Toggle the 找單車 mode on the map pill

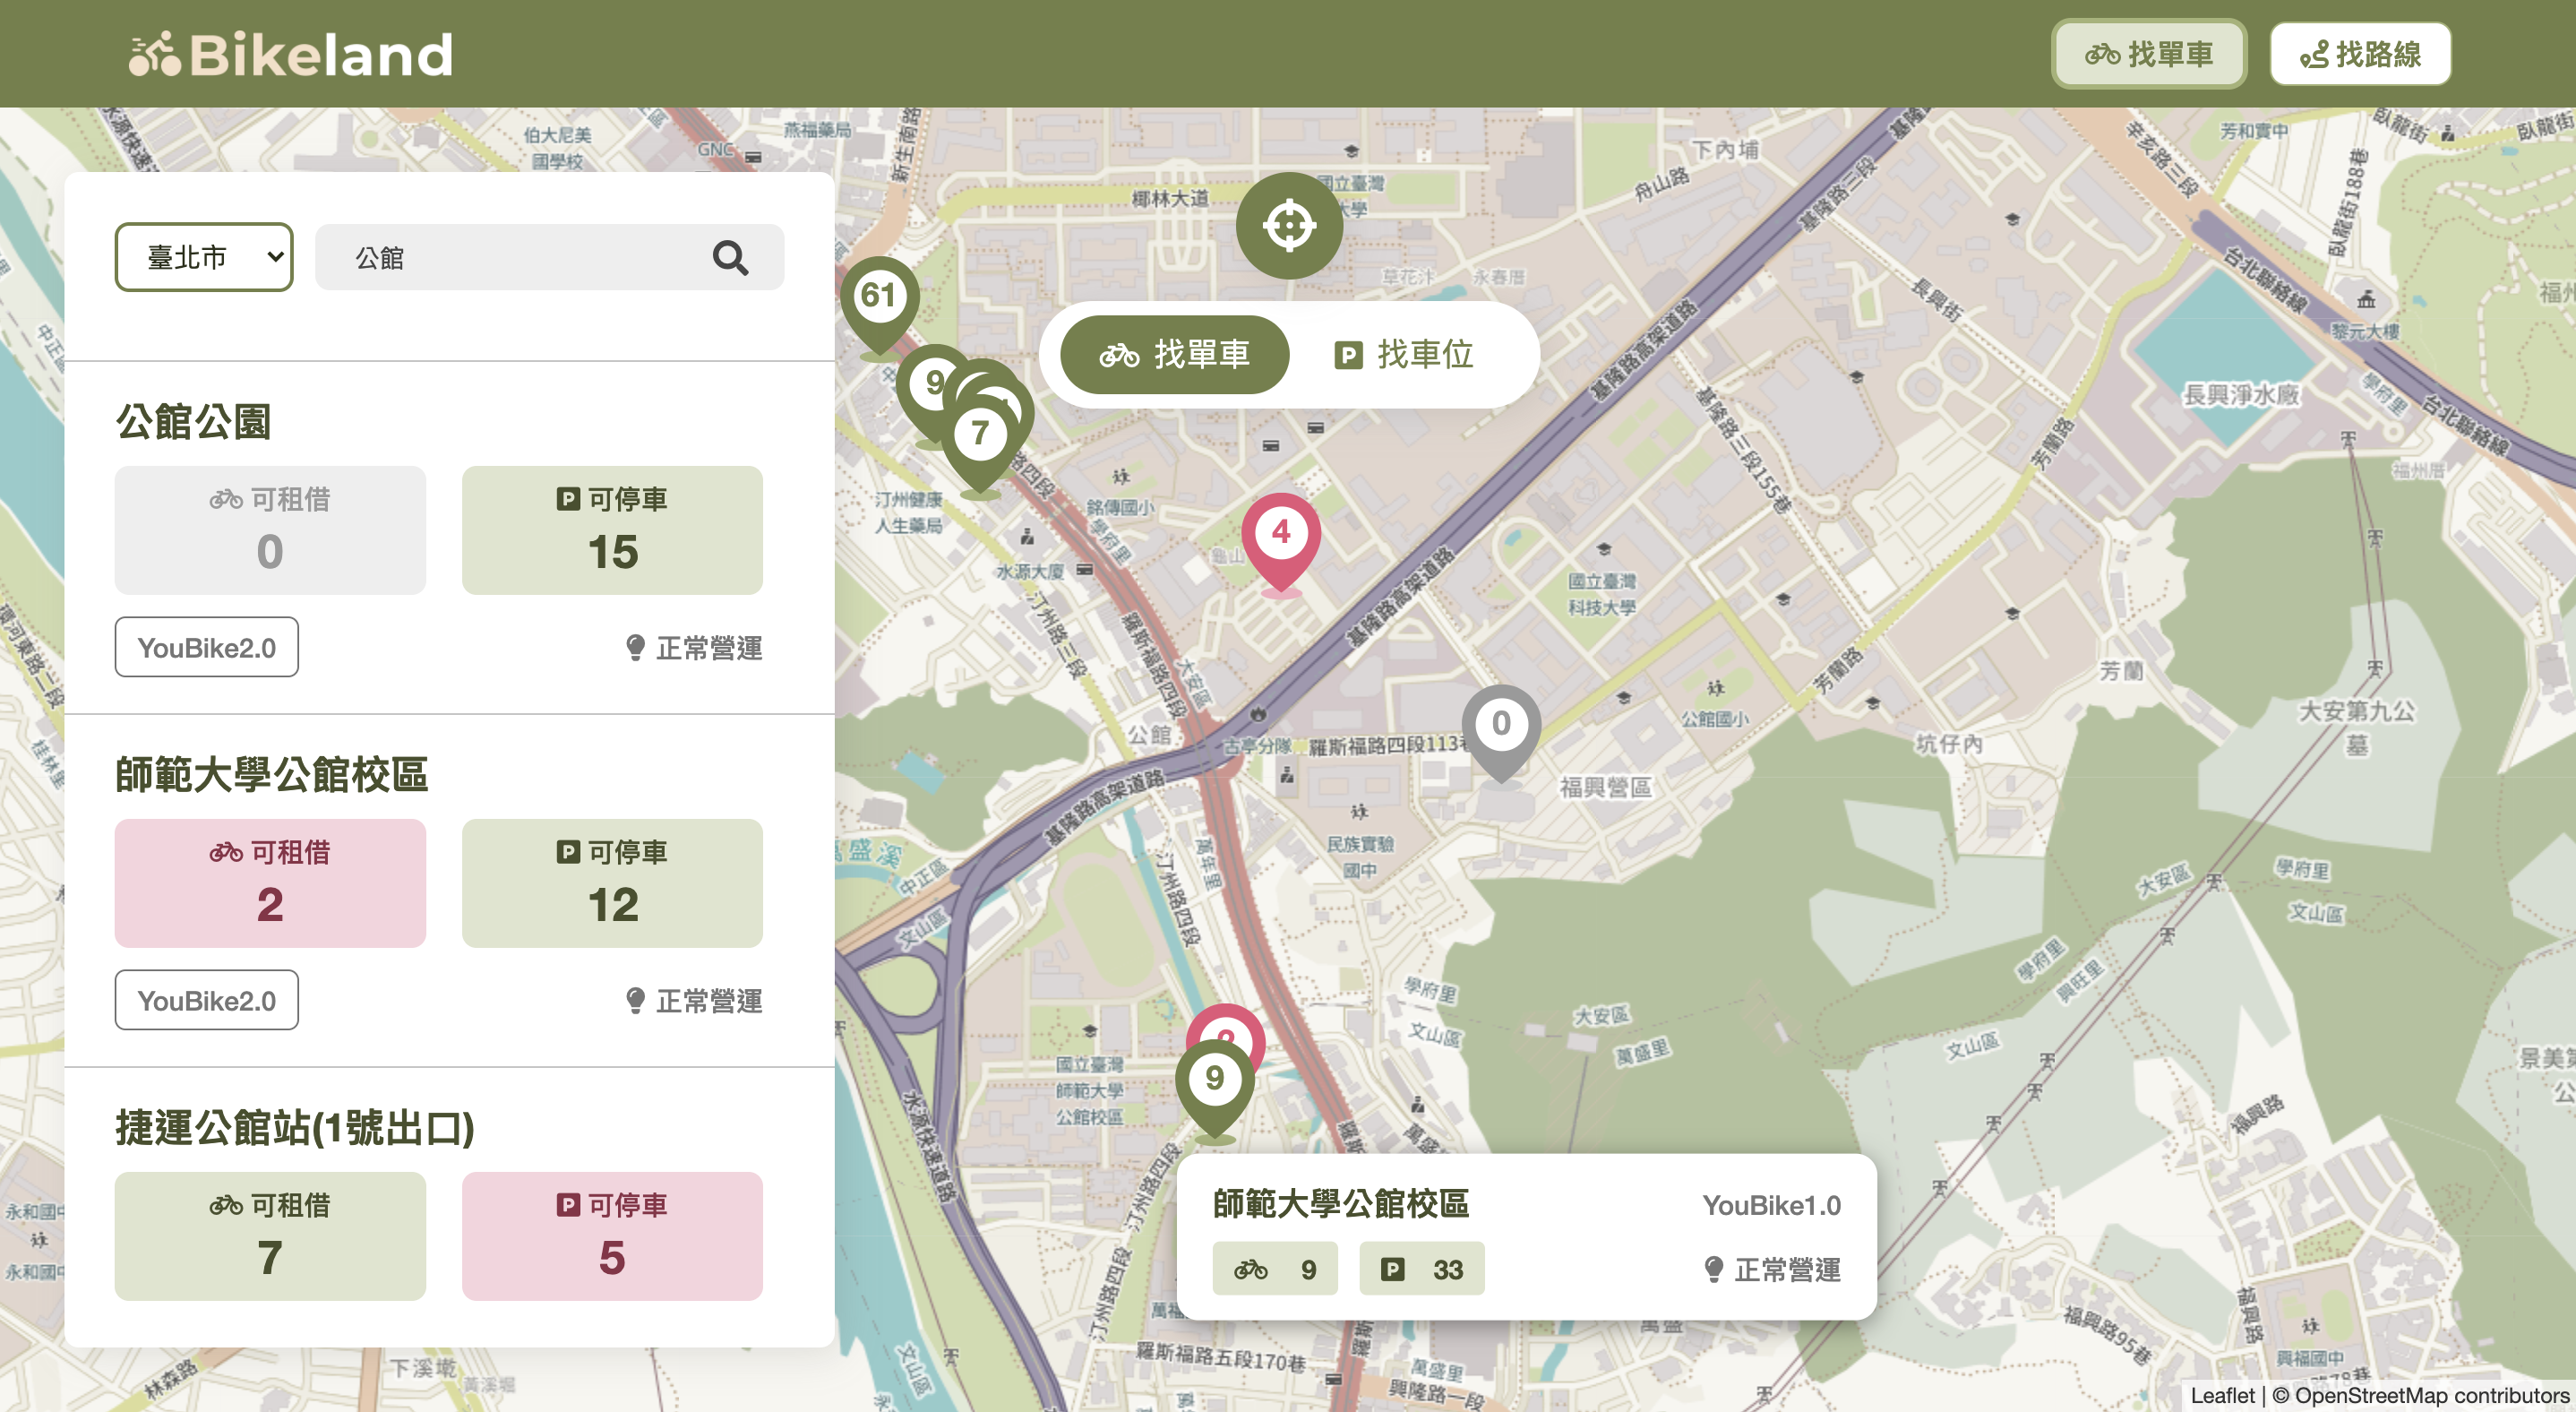tap(1175, 354)
